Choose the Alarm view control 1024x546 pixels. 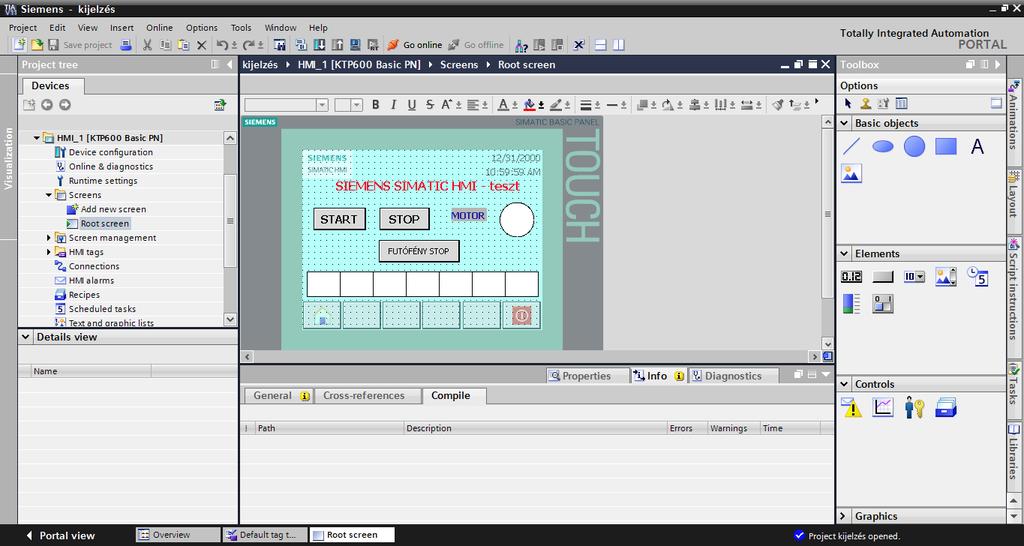(851, 408)
